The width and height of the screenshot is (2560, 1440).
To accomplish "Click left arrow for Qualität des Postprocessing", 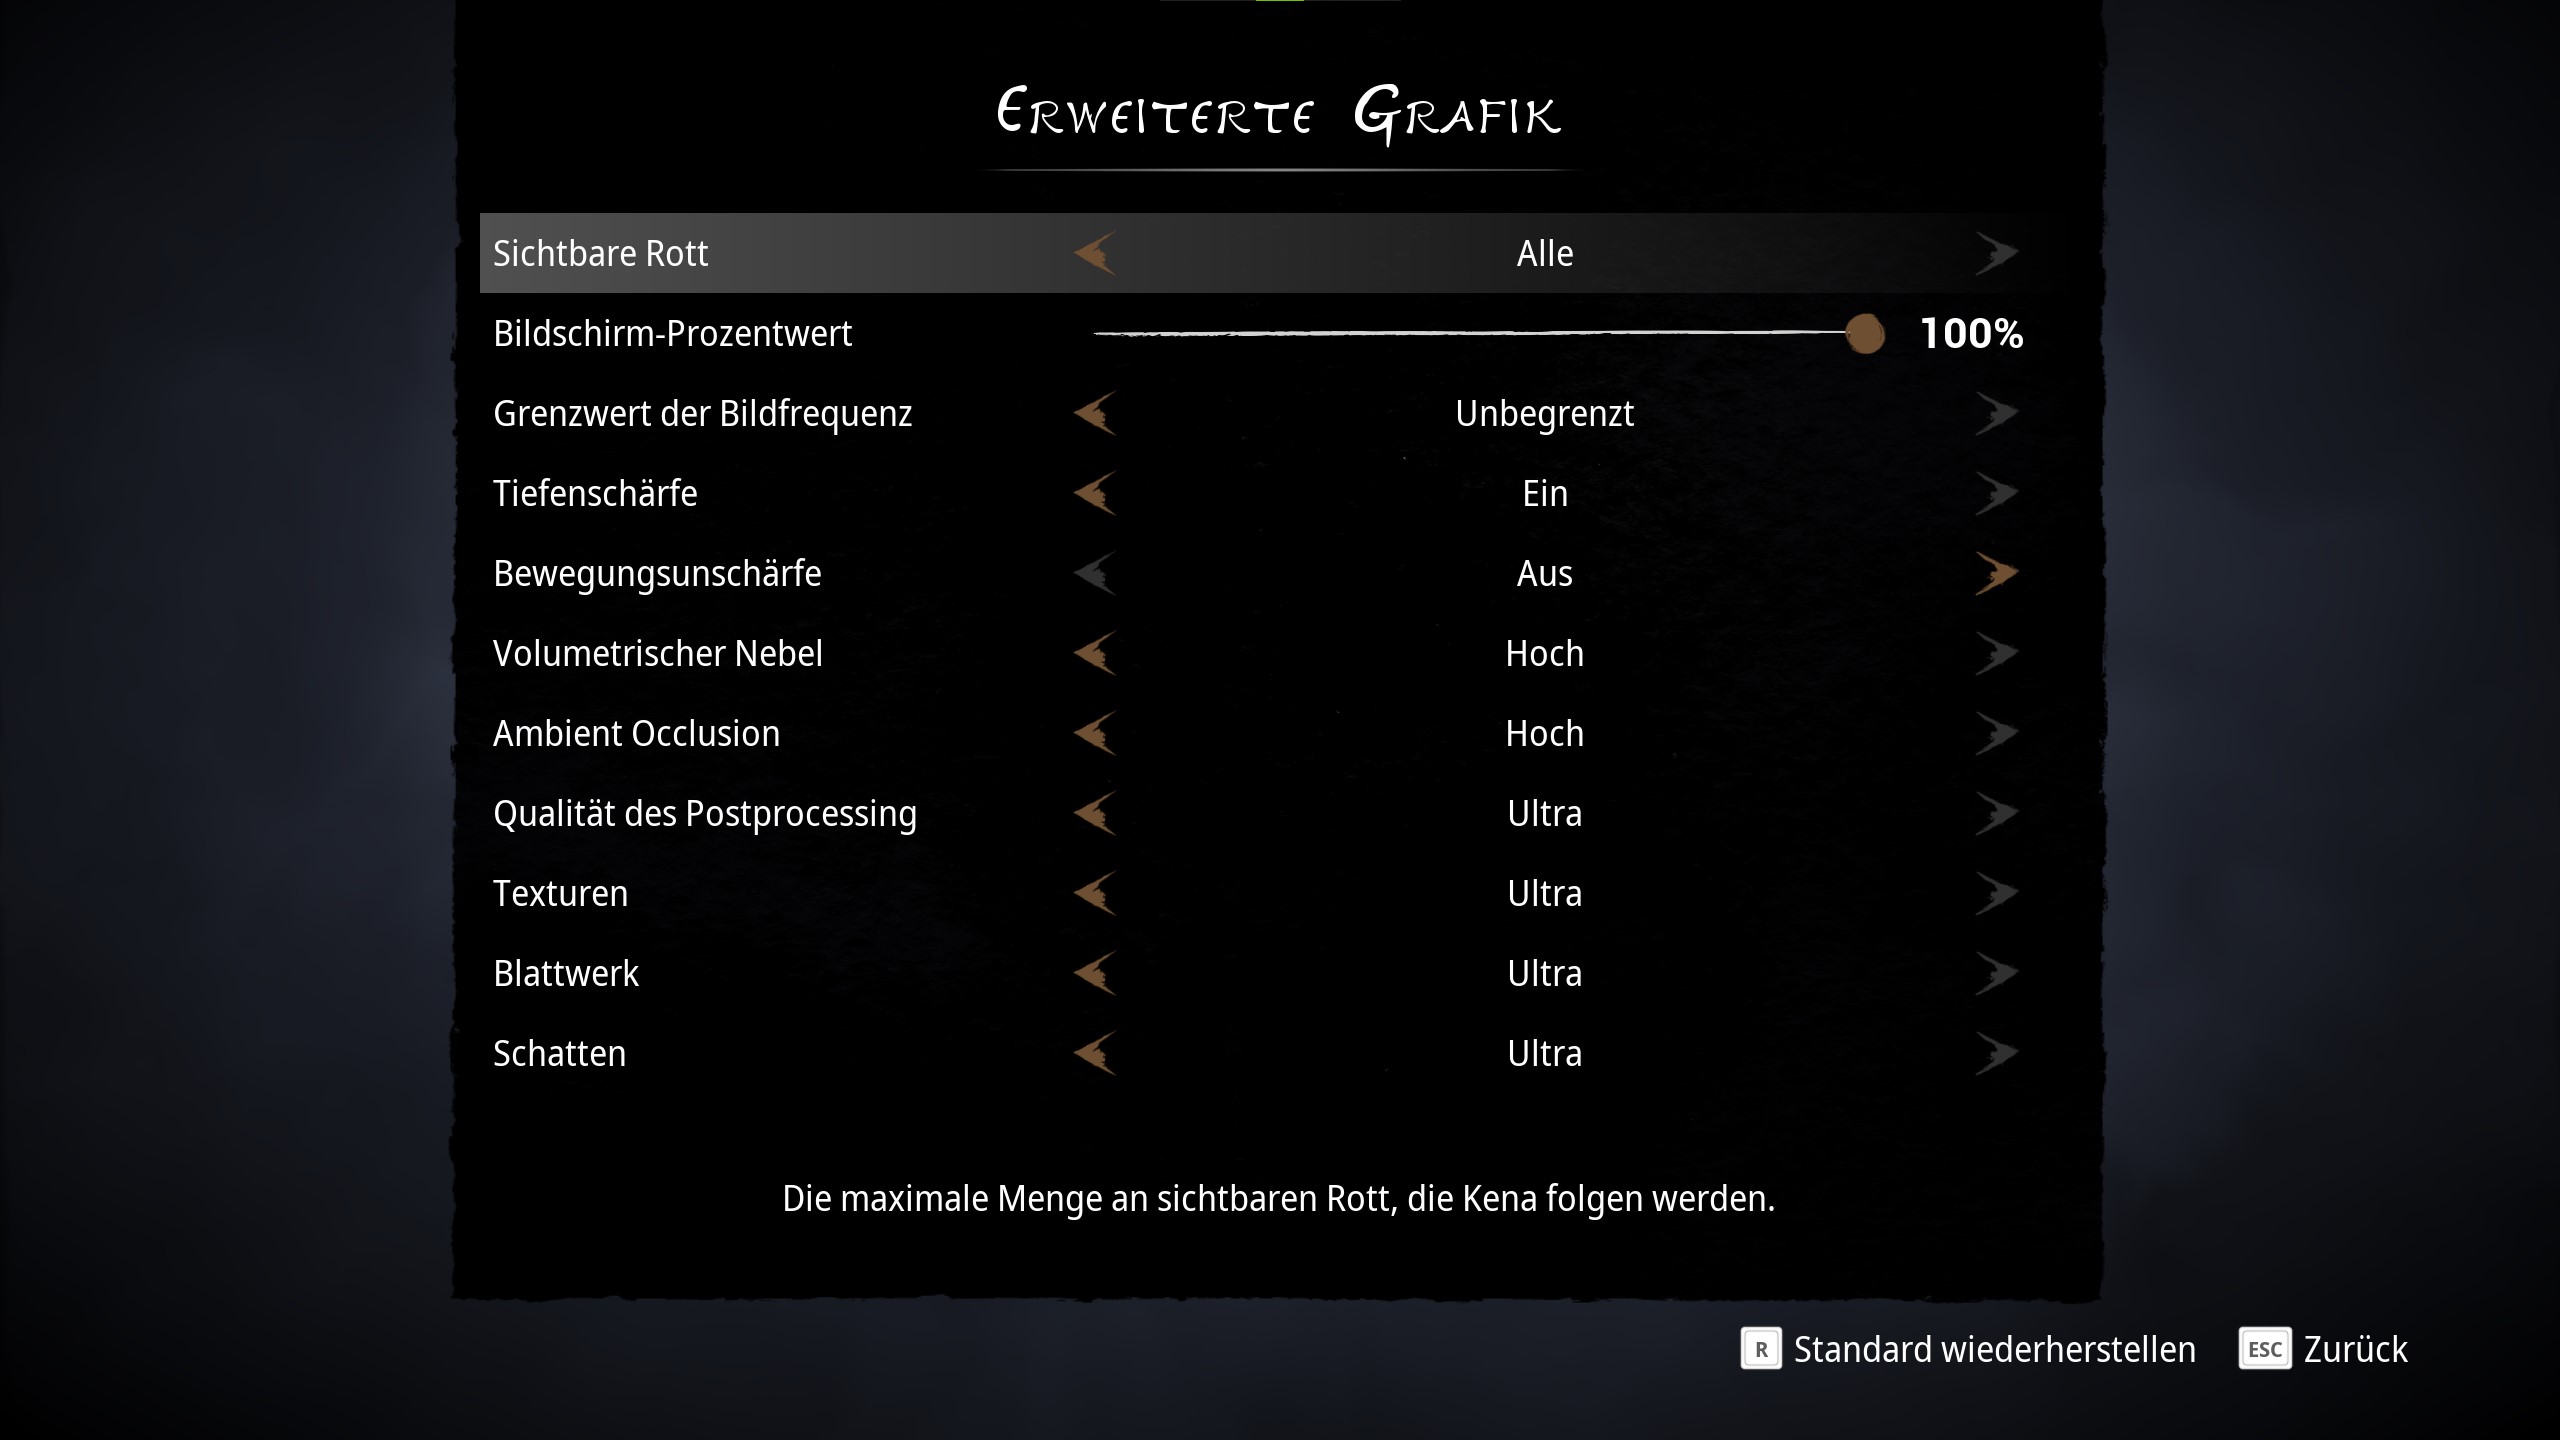I will pos(1095,813).
